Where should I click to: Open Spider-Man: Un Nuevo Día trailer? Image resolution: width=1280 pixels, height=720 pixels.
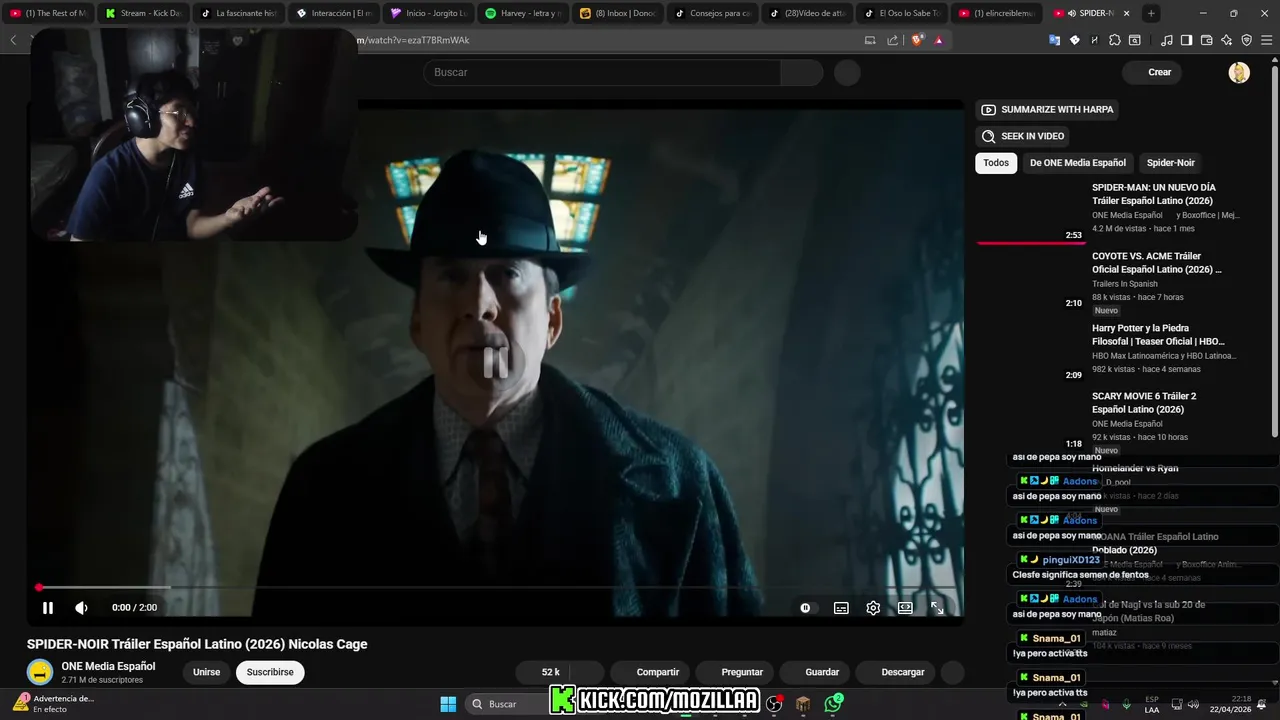(1154, 194)
